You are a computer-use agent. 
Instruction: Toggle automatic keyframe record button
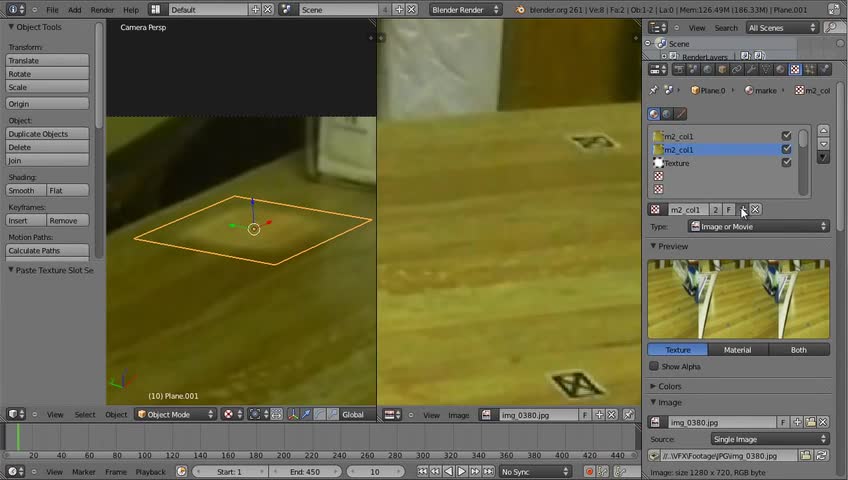pos(589,471)
